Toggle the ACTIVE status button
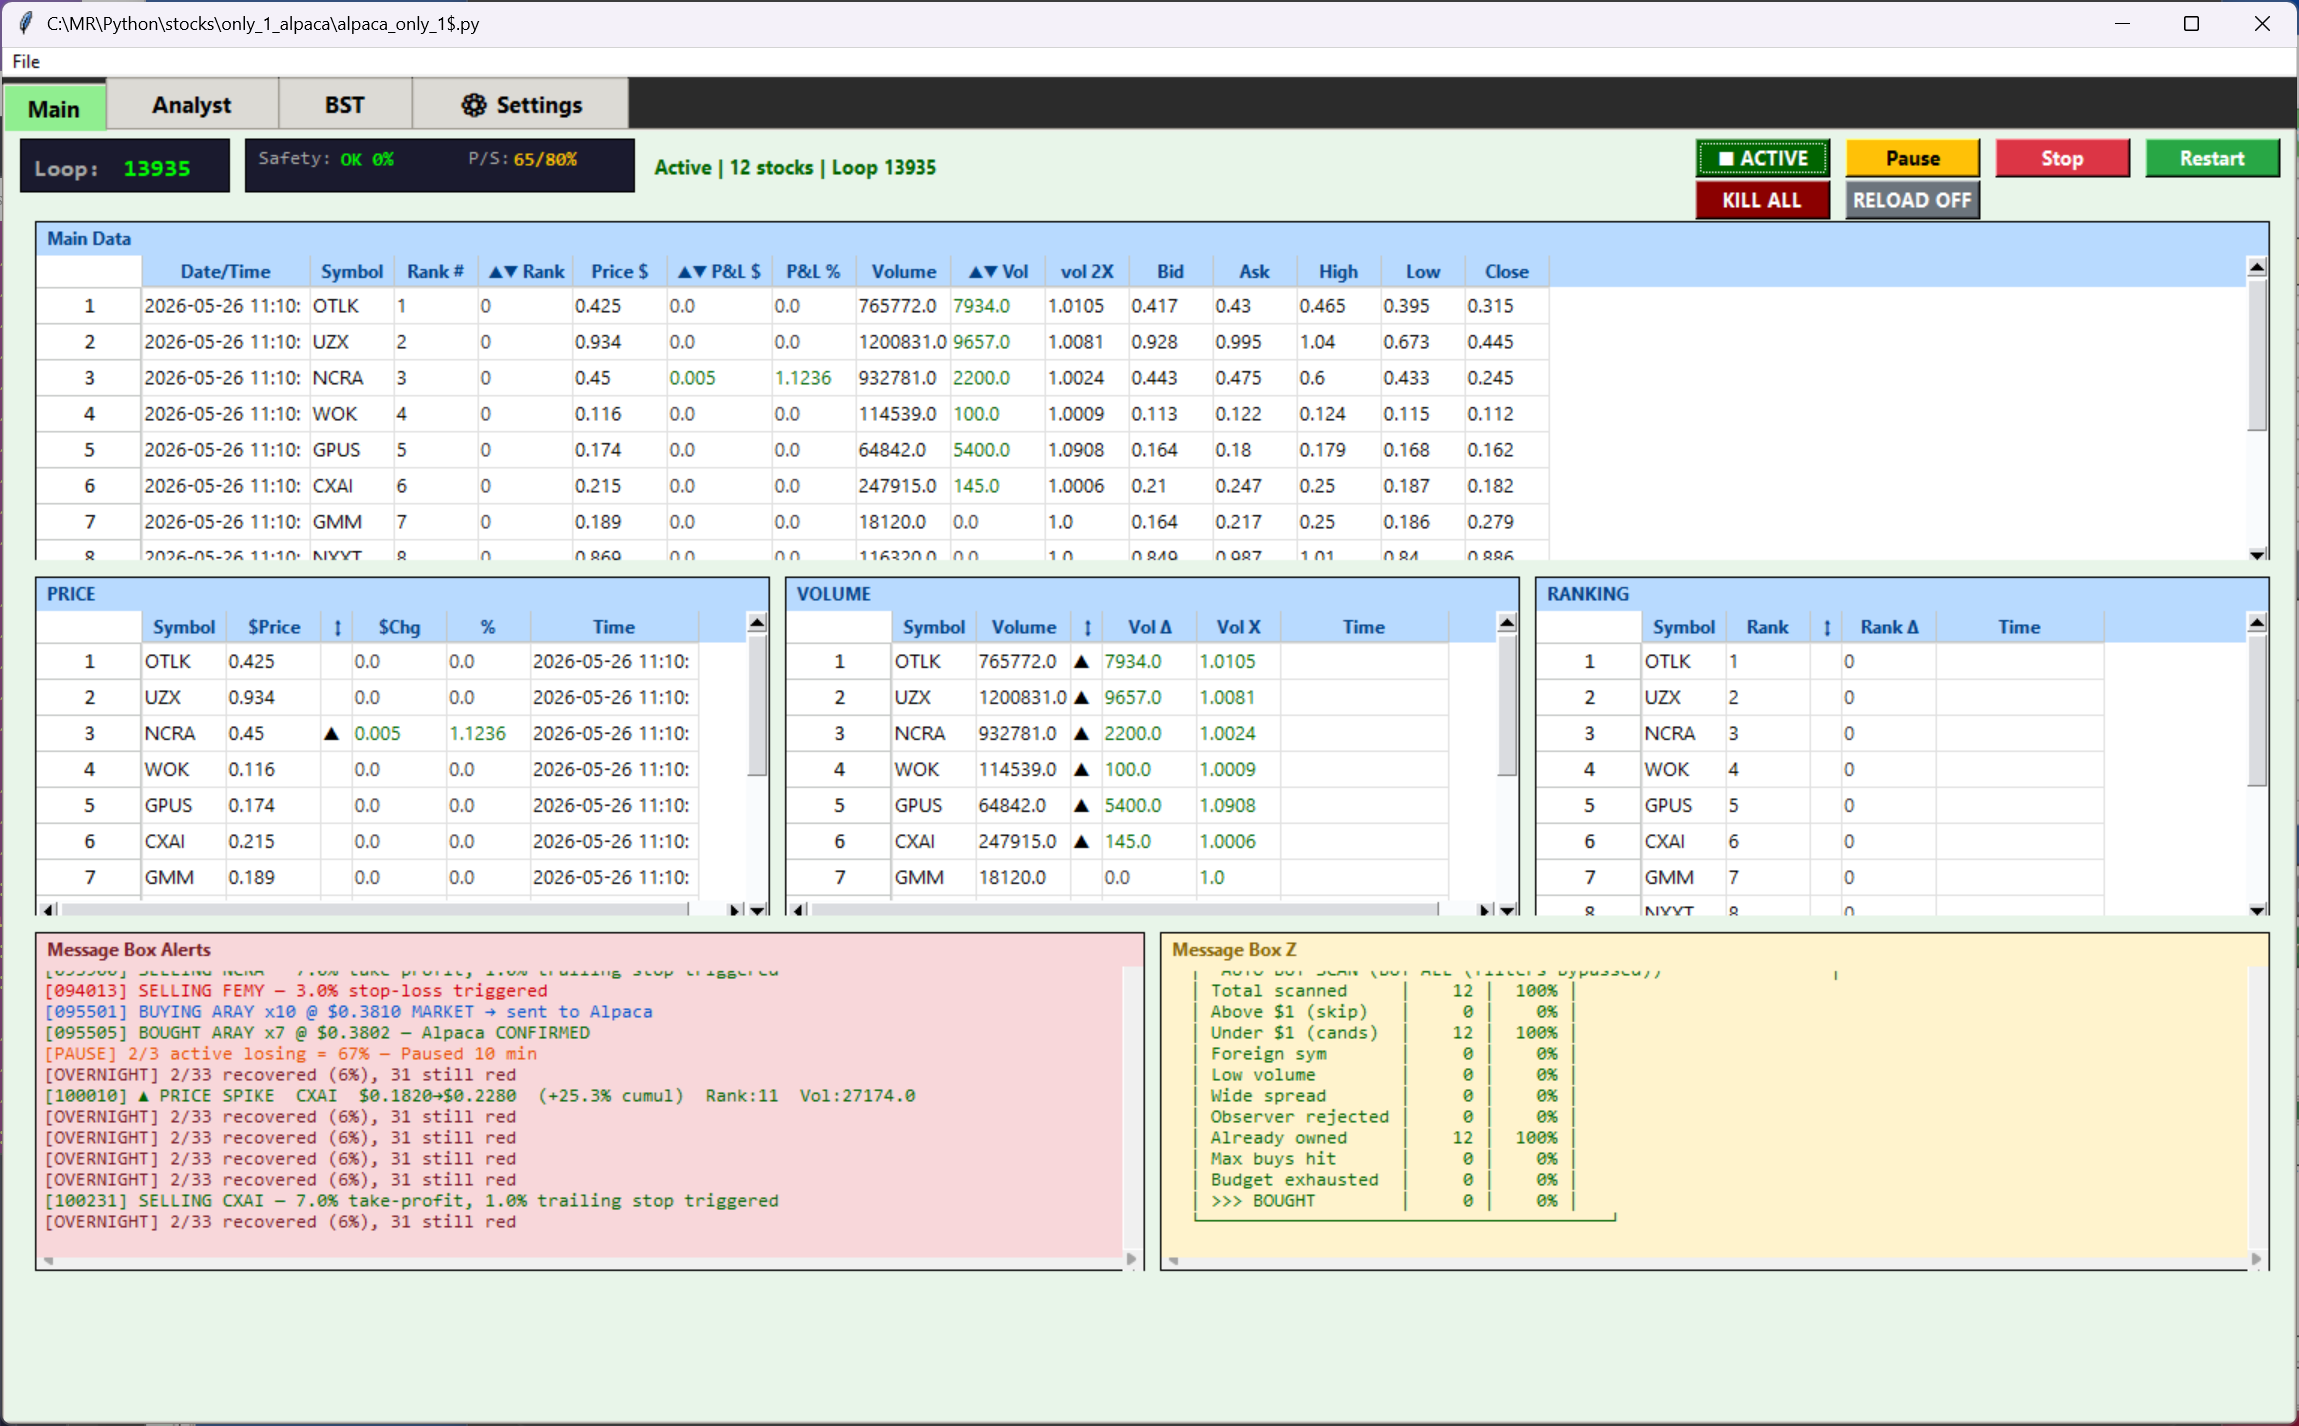The height and width of the screenshot is (1426, 2299). pos(1762,158)
